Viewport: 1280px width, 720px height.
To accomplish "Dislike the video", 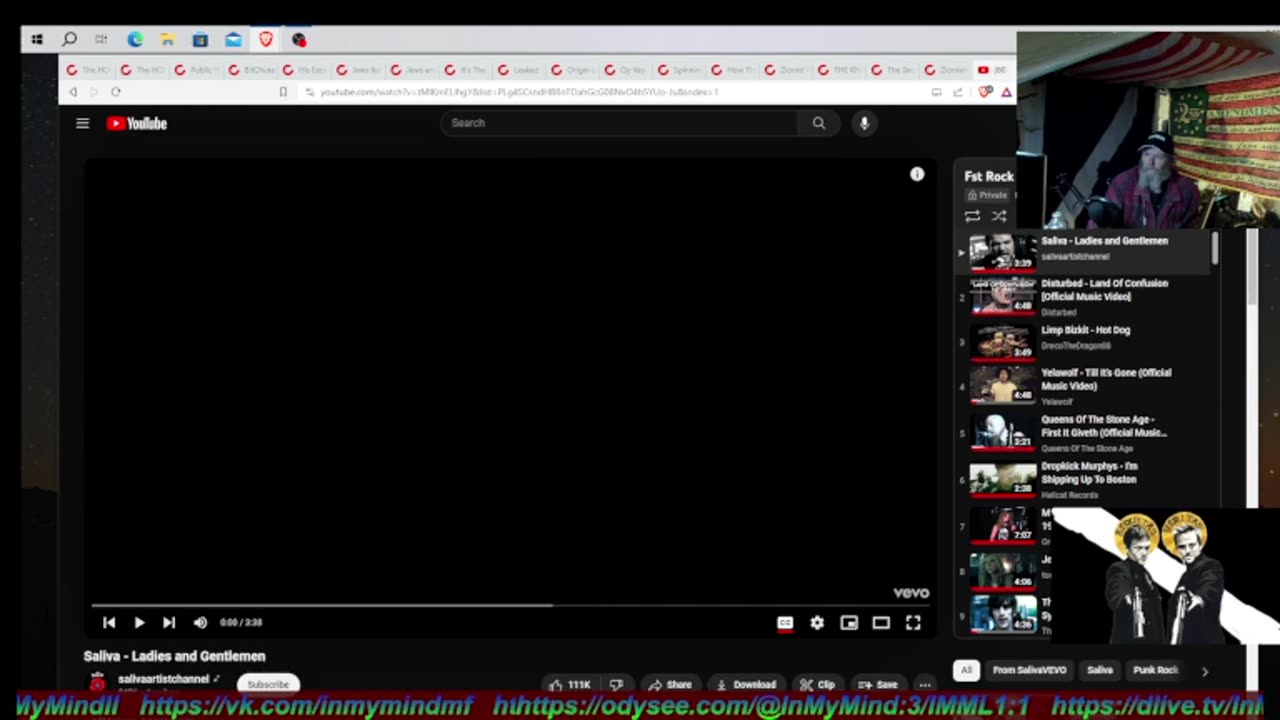I will point(617,685).
